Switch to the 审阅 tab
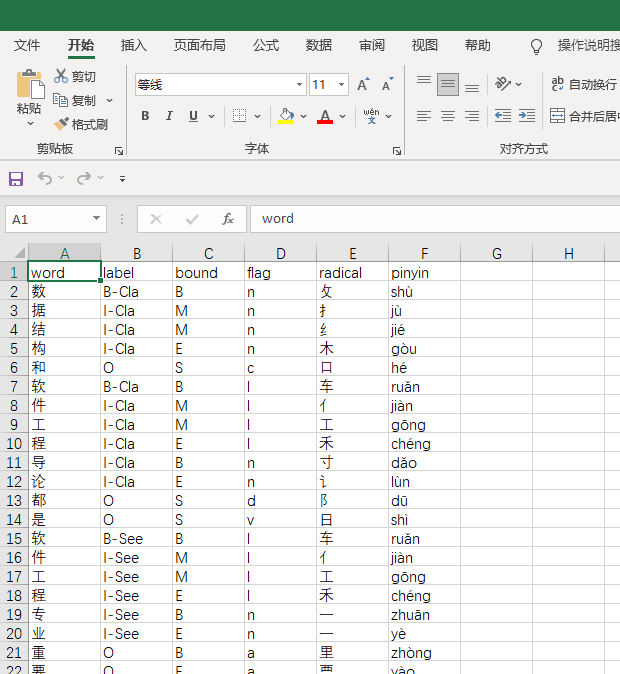 tap(372, 45)
